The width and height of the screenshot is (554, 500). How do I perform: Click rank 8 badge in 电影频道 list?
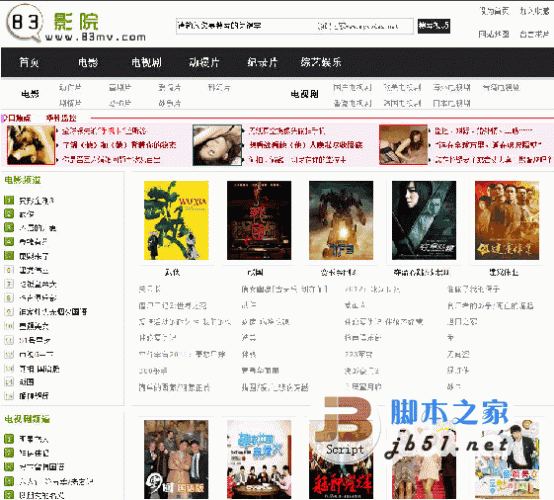[9, 298]
